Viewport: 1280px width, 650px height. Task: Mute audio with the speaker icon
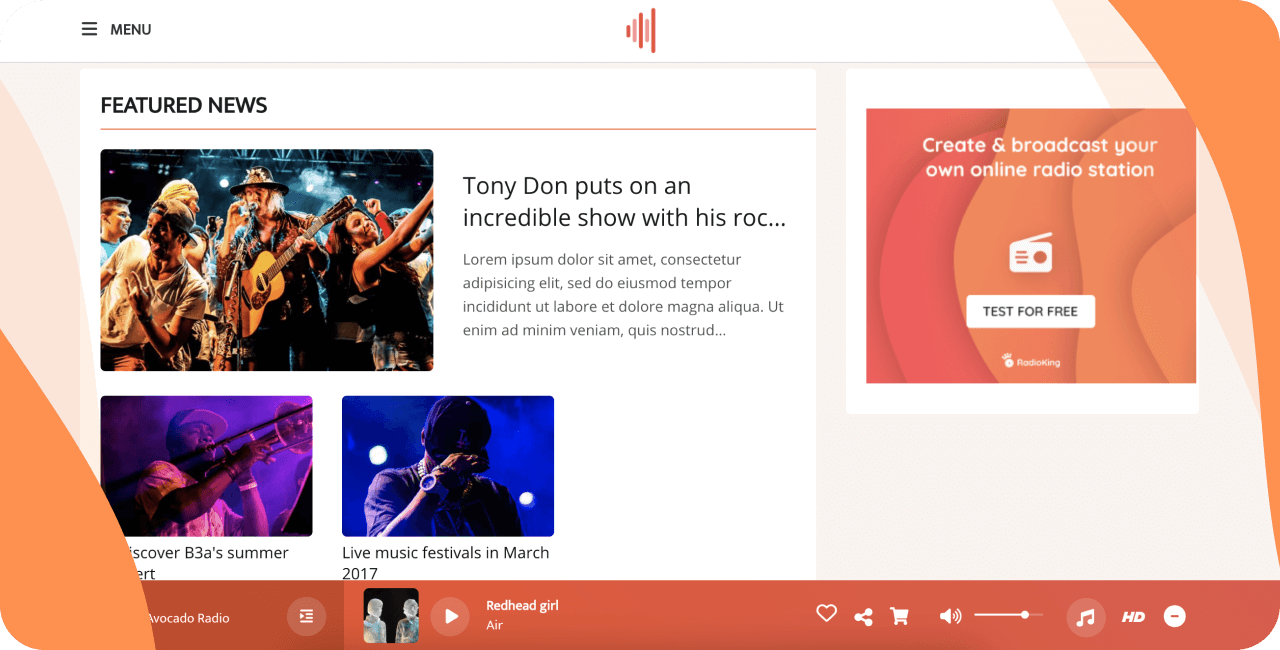pyautogui.click(x=950, y=616)
